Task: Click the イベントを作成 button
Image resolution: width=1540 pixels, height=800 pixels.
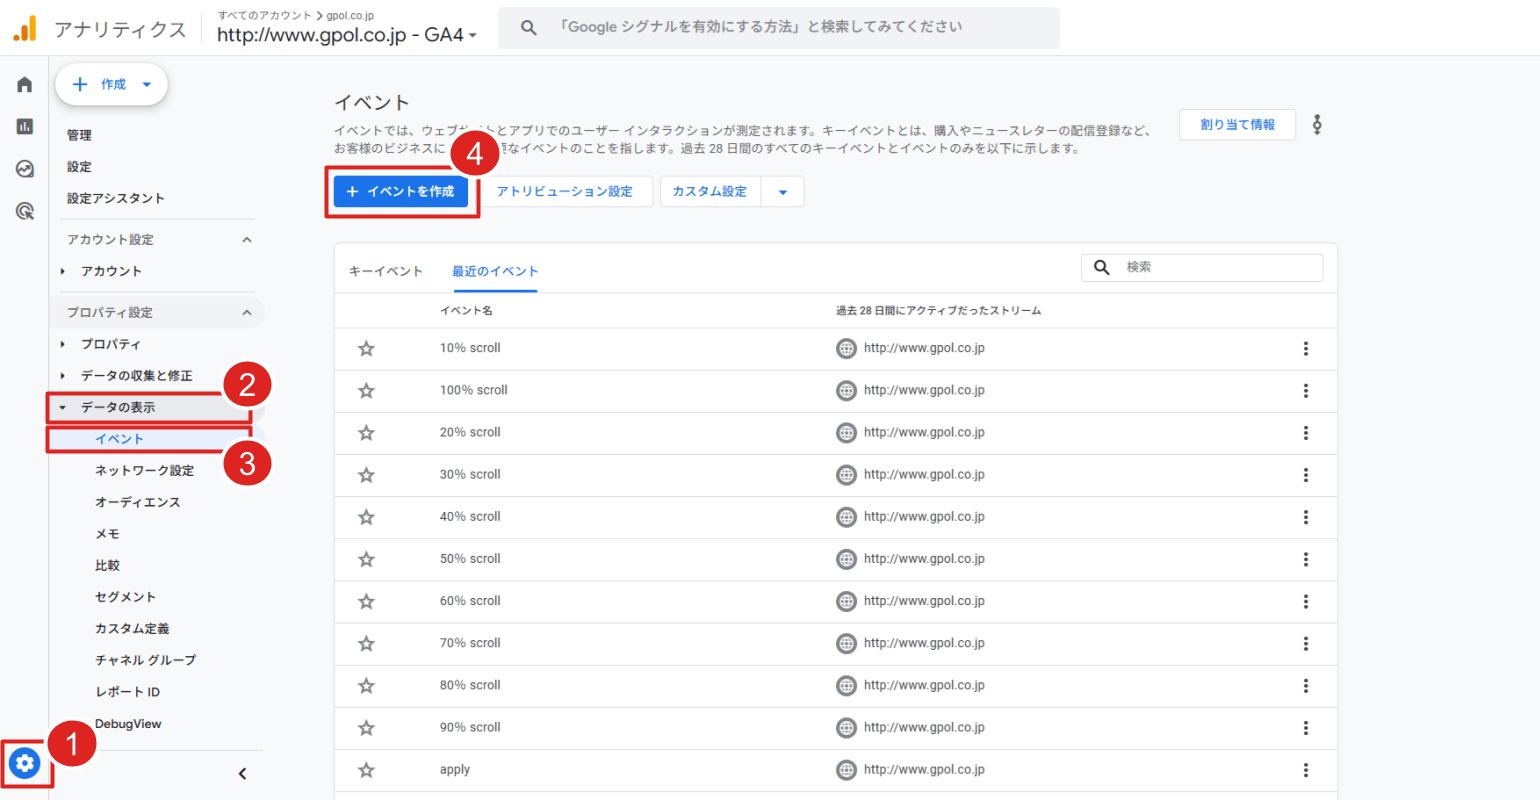Action: pyautogui.click(x=400, y=191)
